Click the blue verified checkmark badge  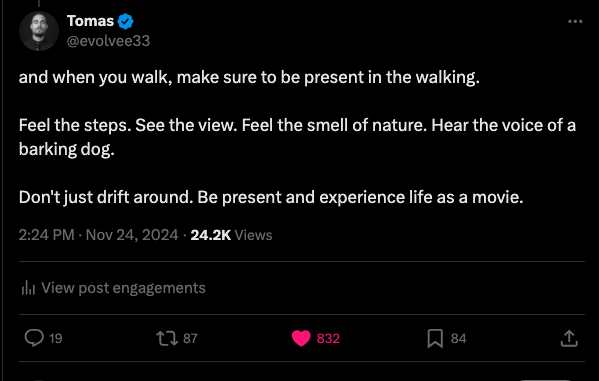(x=125, y=21)
